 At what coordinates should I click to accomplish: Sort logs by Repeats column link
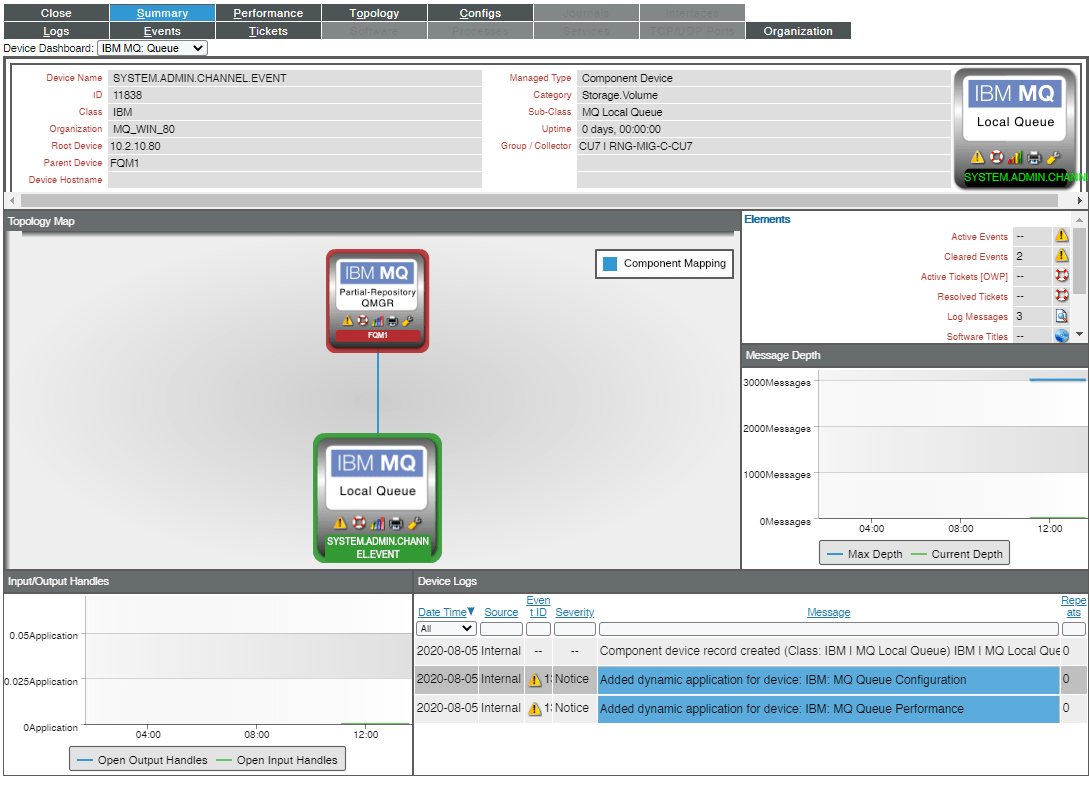(1073, 606)
